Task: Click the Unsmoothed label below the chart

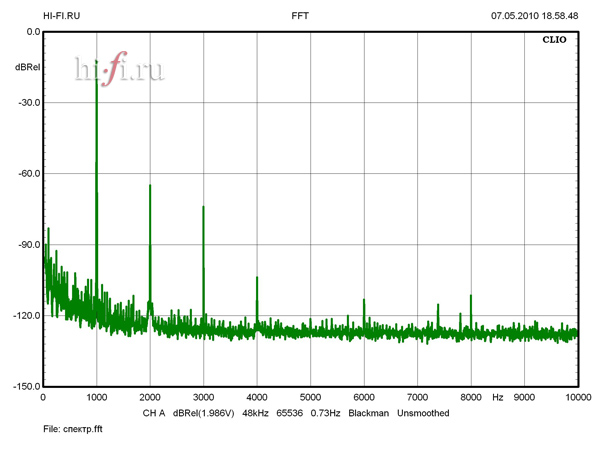Action: [423, 413]
